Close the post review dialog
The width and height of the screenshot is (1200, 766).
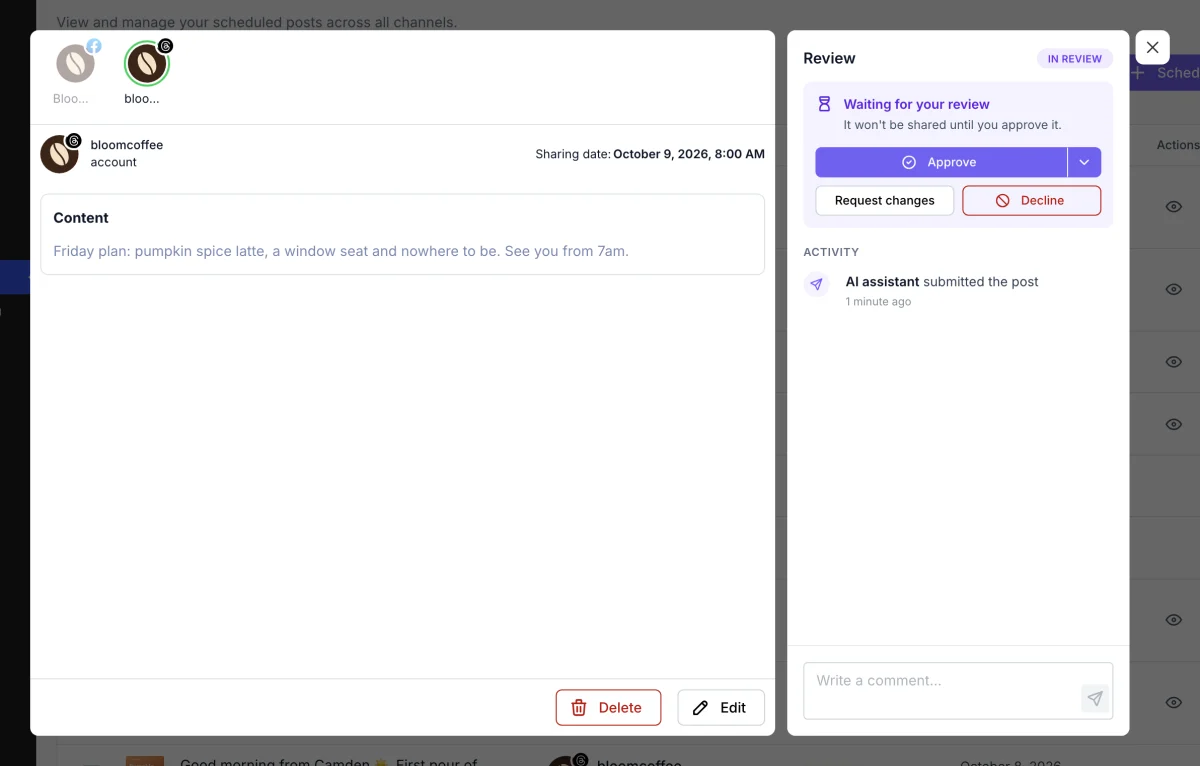[1152, 47]
